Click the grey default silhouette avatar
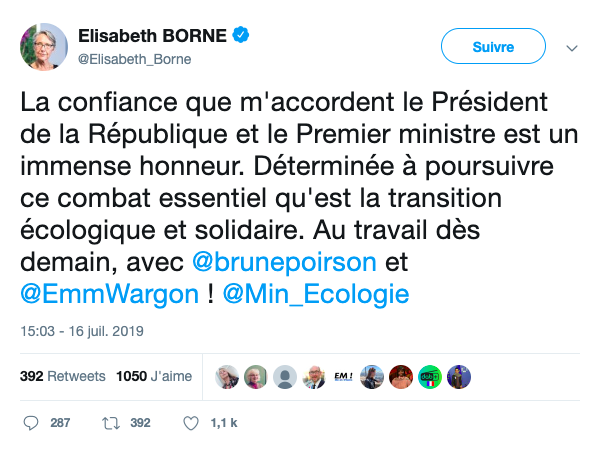Screen dimensions: 616x462 [286, 377]
